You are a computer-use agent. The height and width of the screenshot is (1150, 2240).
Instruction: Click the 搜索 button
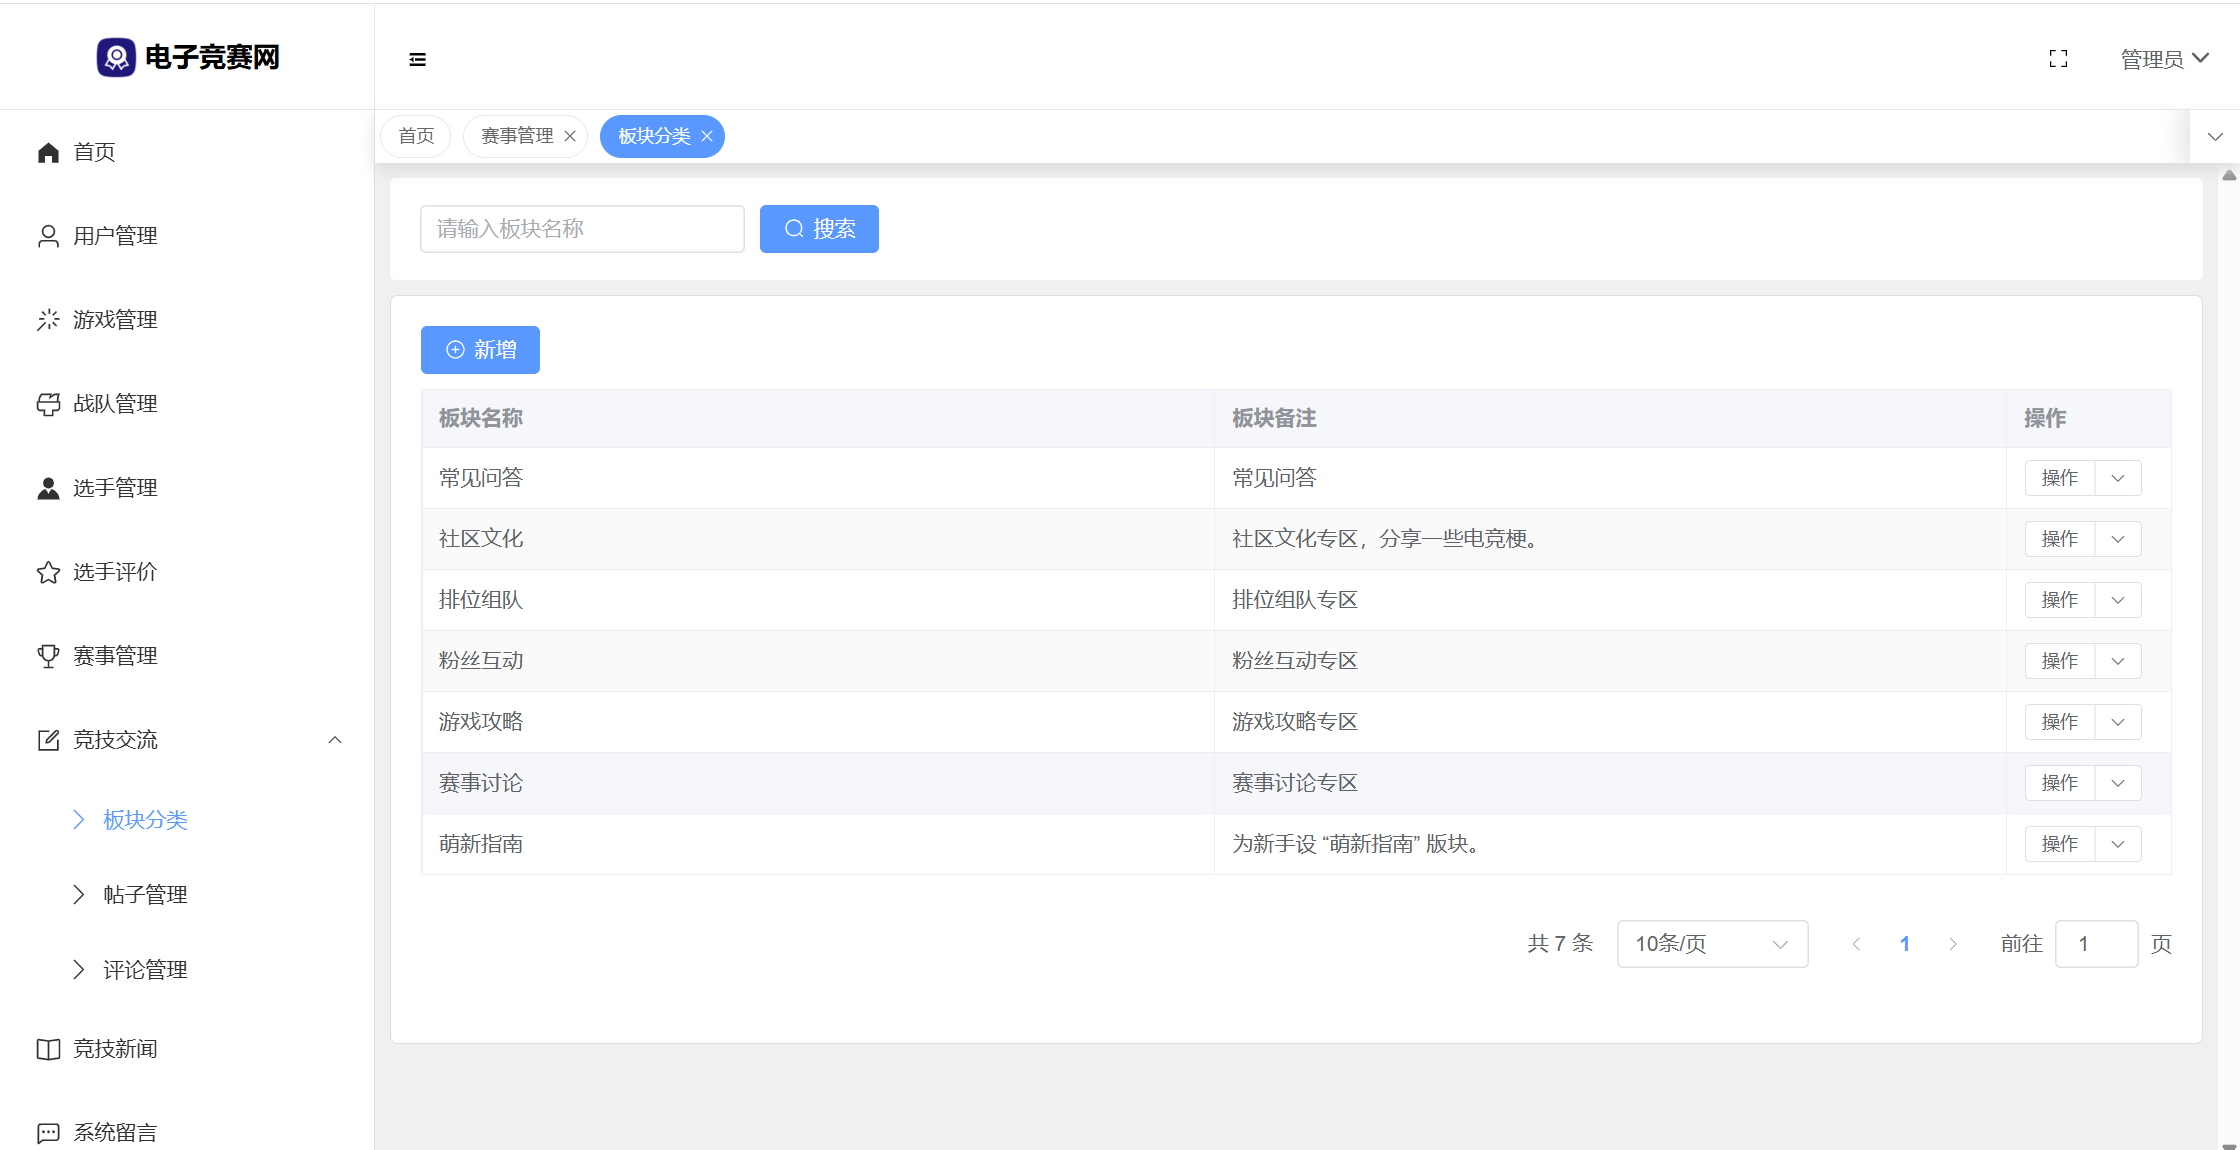819,229
